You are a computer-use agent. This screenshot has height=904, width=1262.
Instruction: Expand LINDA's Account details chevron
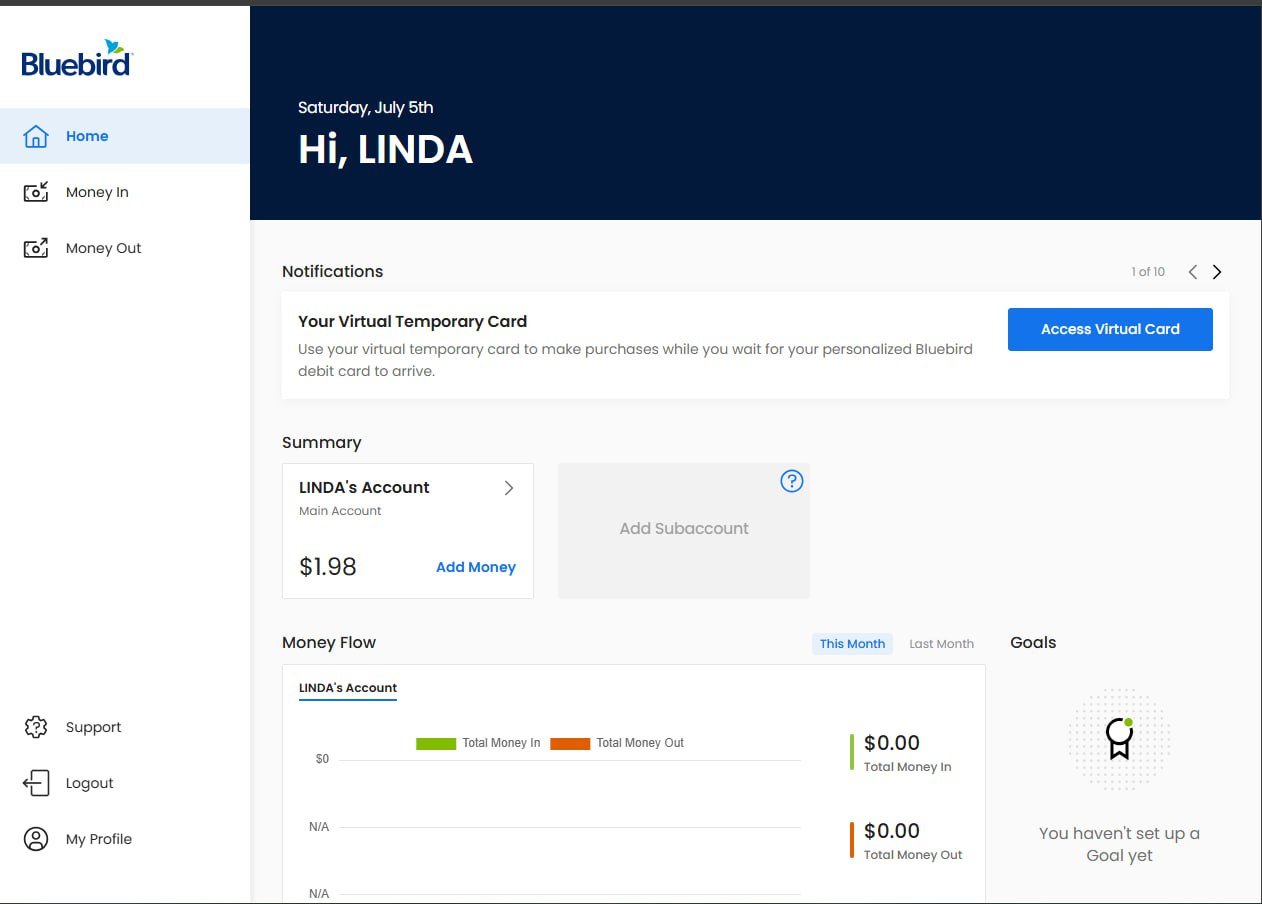[x=509, y=488]
